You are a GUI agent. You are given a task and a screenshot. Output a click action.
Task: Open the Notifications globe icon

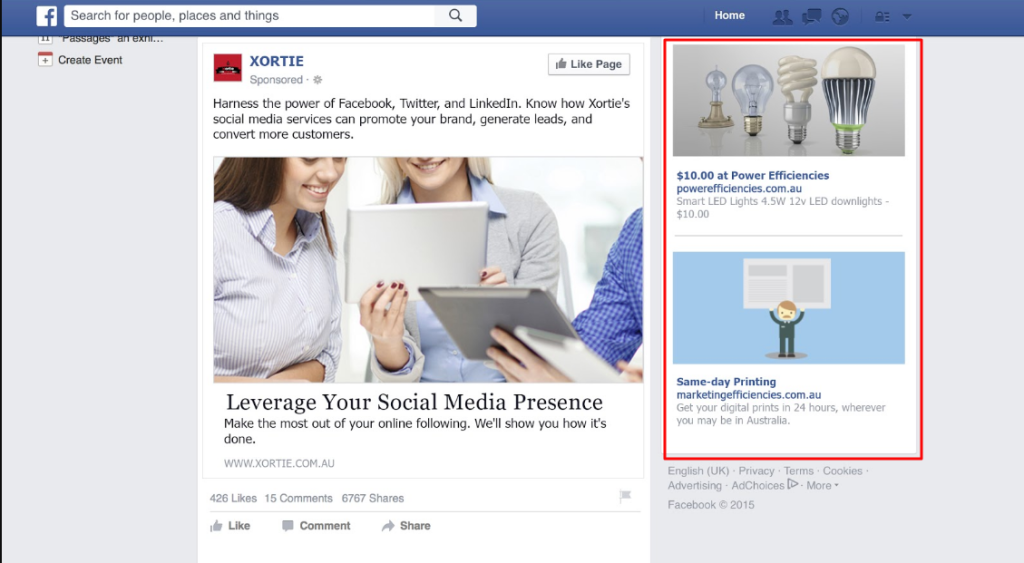tap(839, 16)
